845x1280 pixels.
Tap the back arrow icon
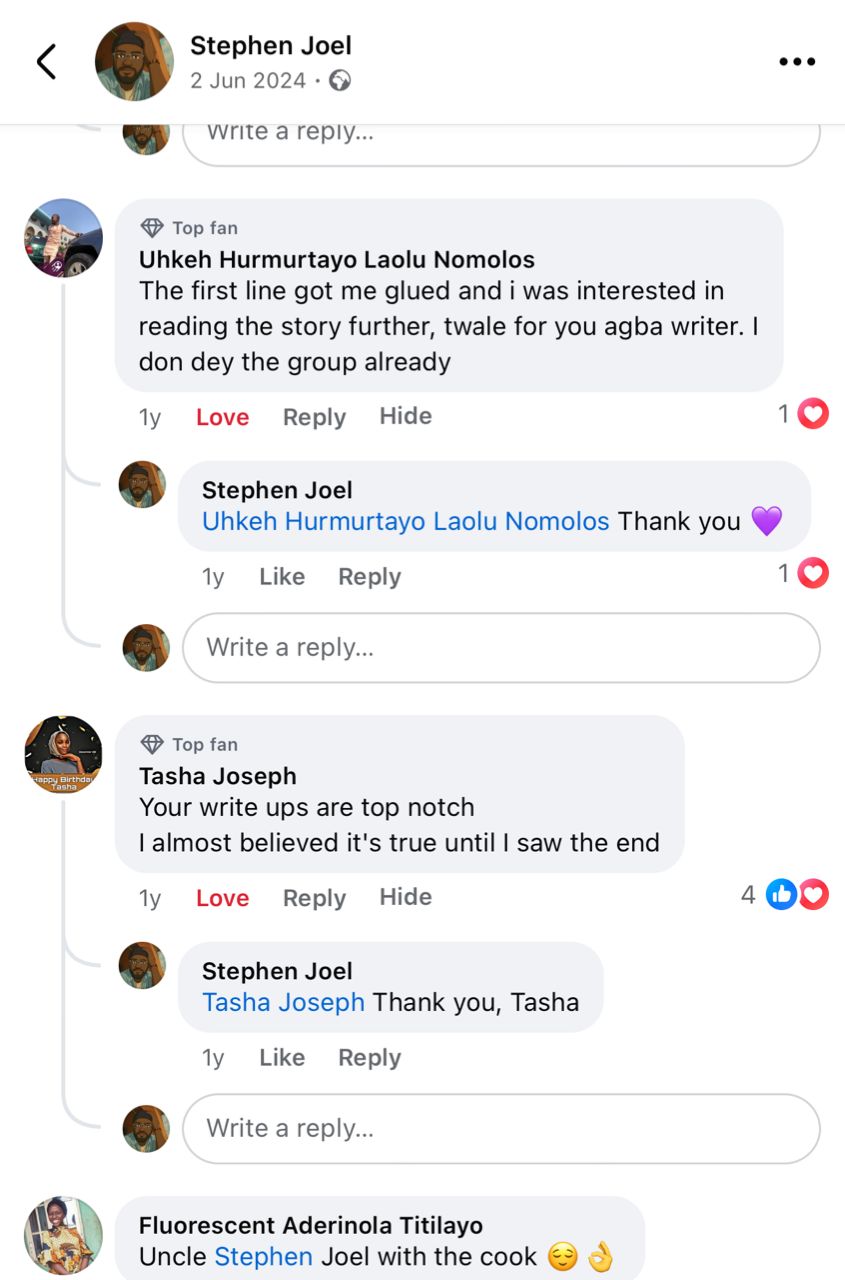46,62
